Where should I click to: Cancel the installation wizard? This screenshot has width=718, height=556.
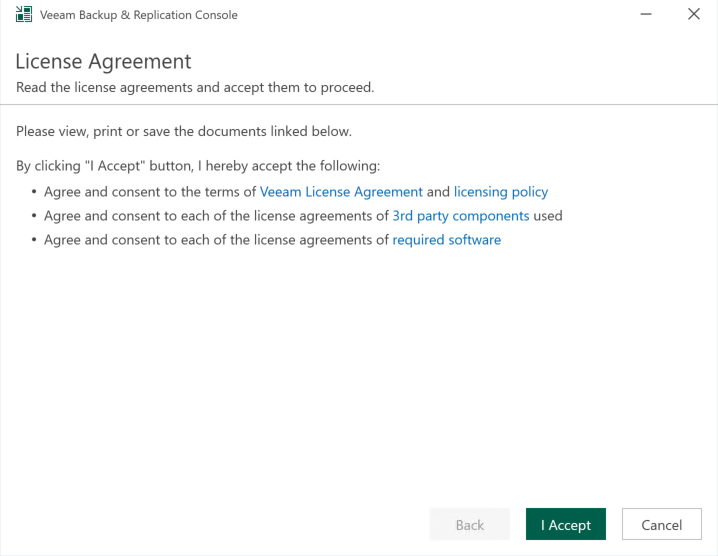click(660, 525)
